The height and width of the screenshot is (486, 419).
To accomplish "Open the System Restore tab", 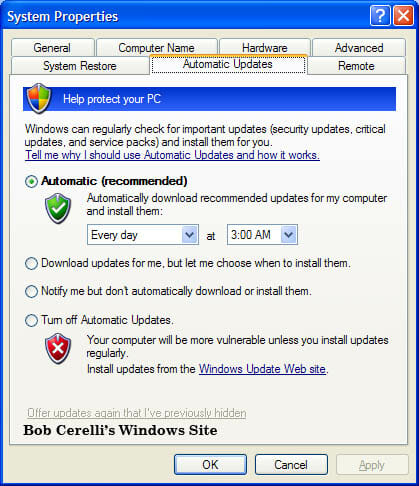I will 80,66.
